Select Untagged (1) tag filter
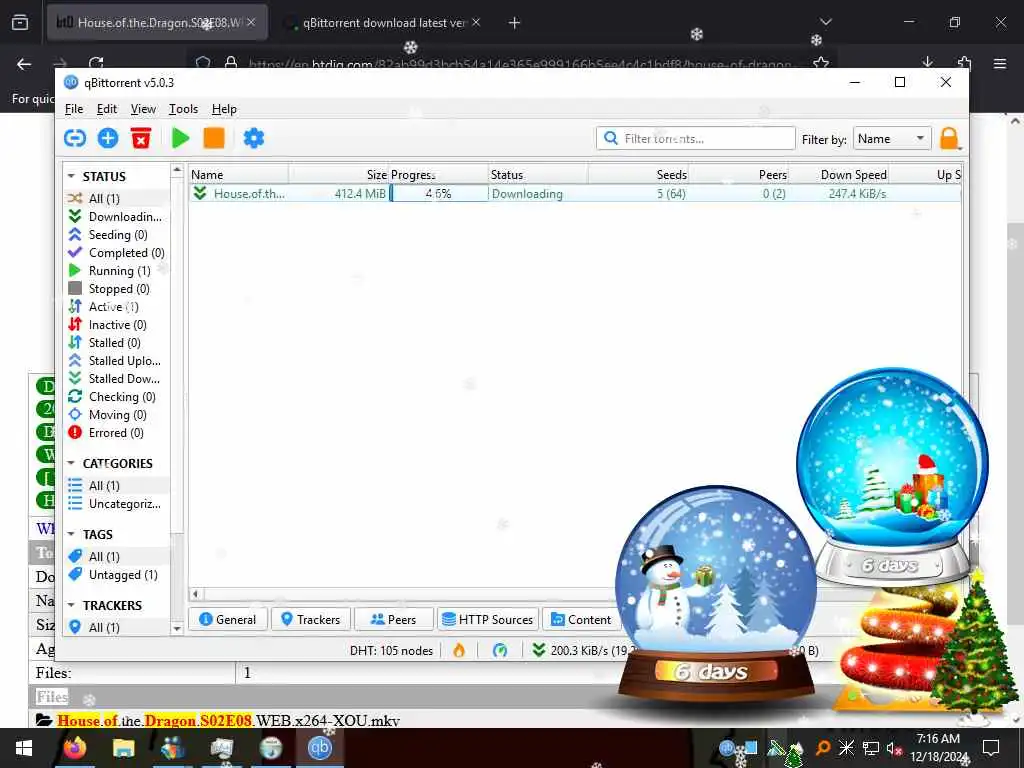Viewport: 1024px width, 768px height. [114, 575]
